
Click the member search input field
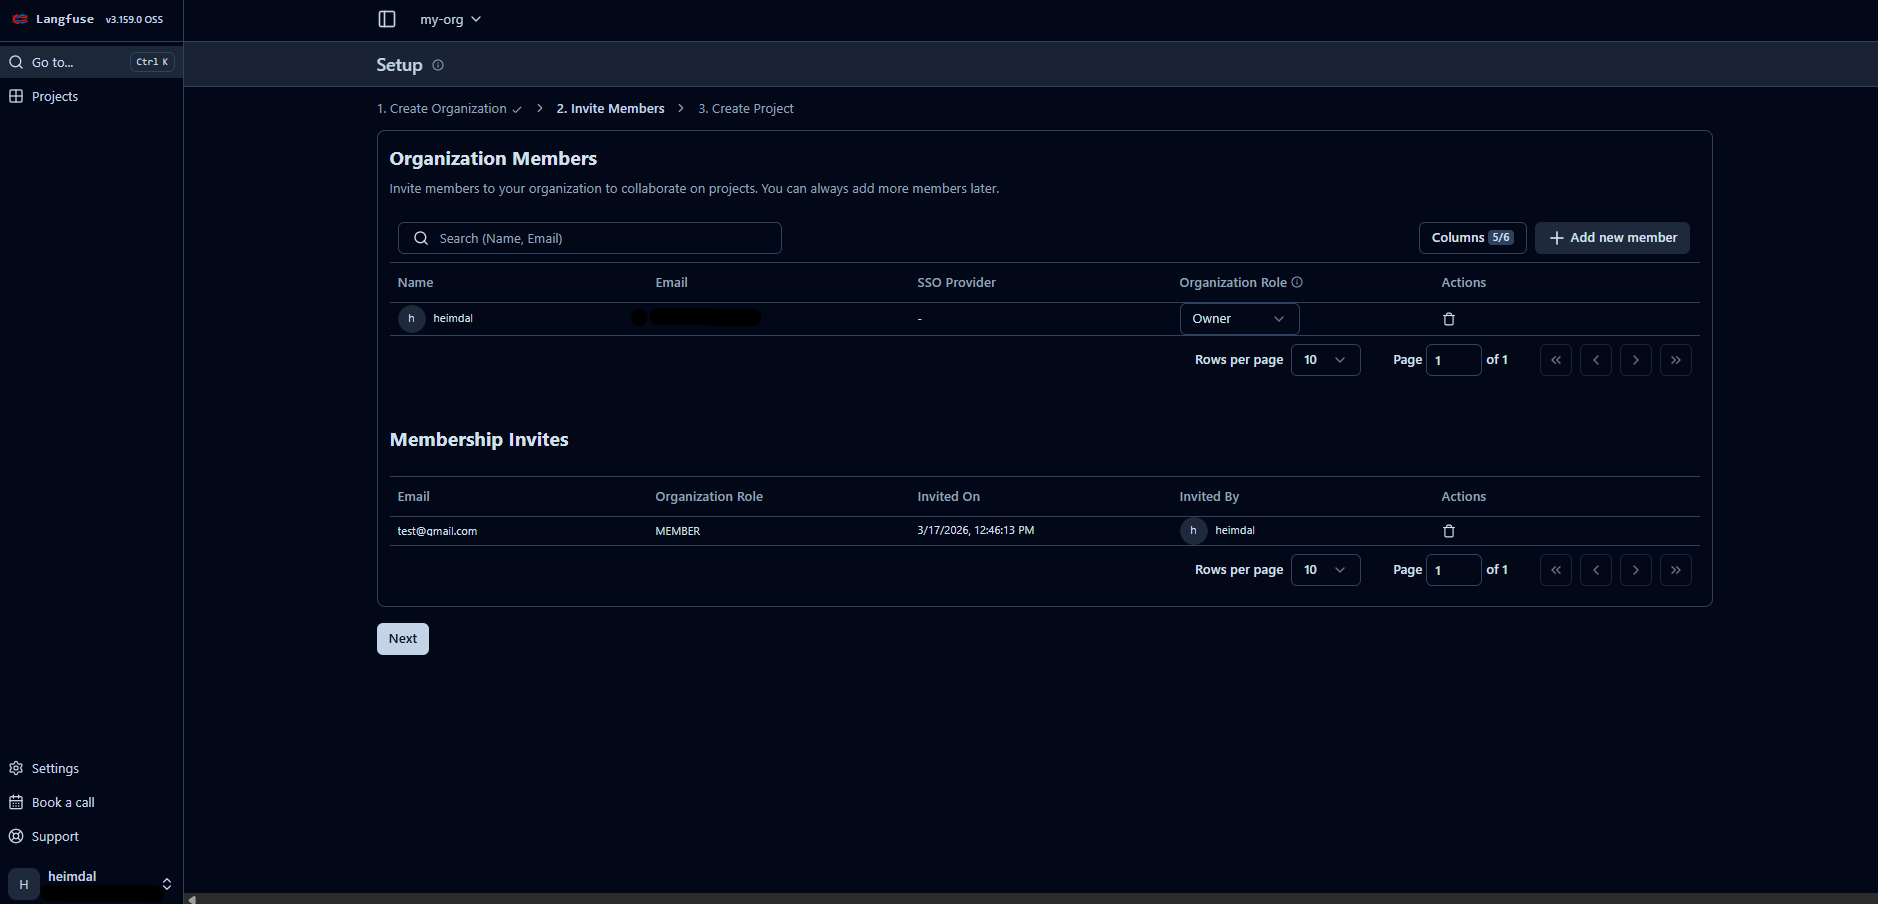[589, 237]
